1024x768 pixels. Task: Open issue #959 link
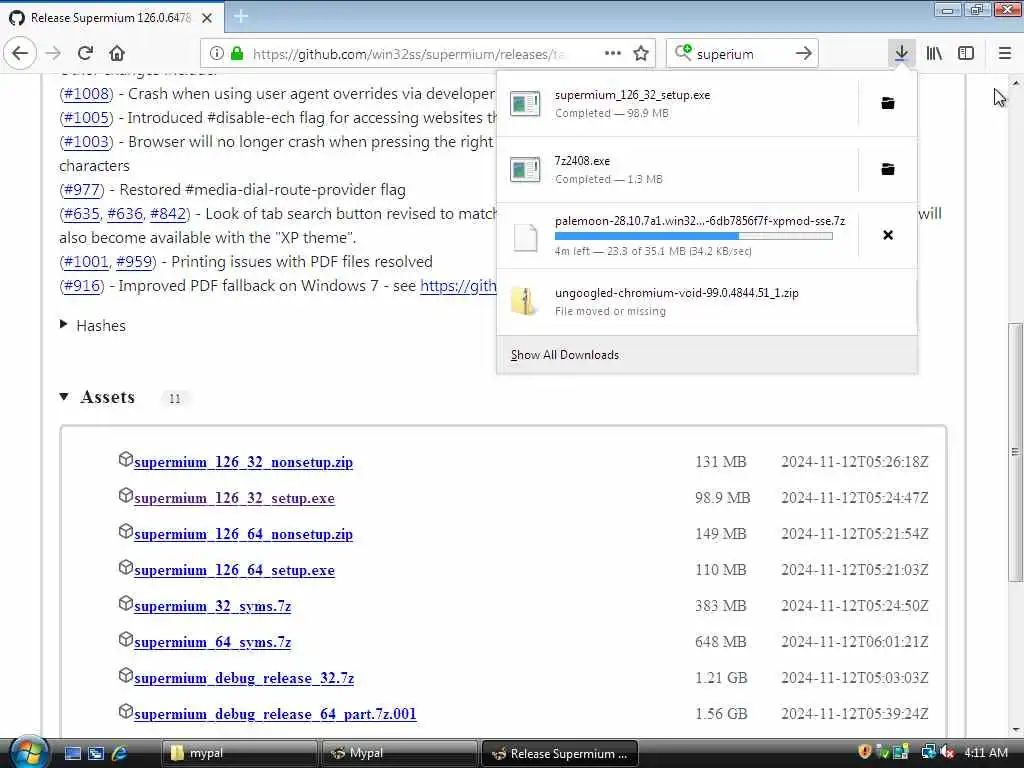[x=134, y=262]
